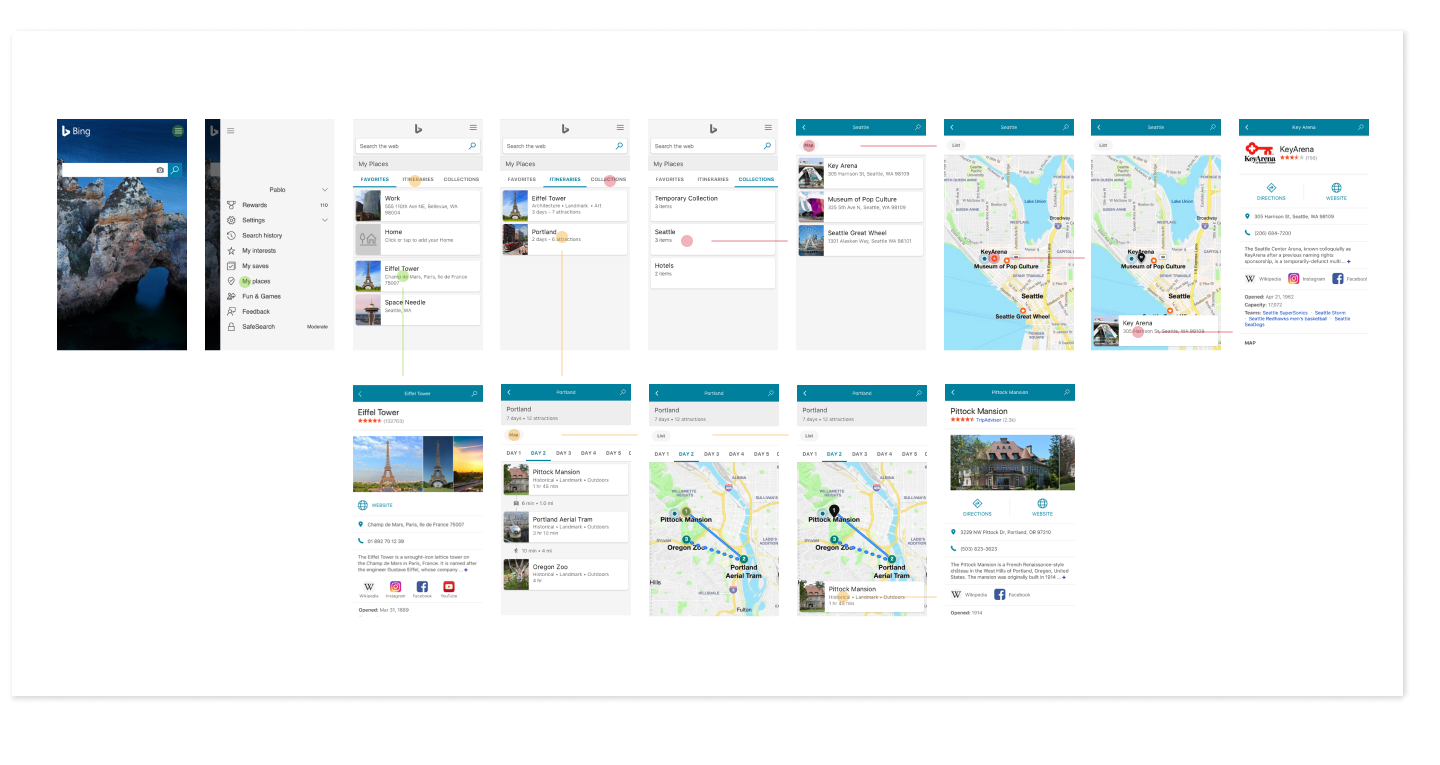
Task: Click the Settings gear icon in sidebar
Action: (x=232, y=220)
